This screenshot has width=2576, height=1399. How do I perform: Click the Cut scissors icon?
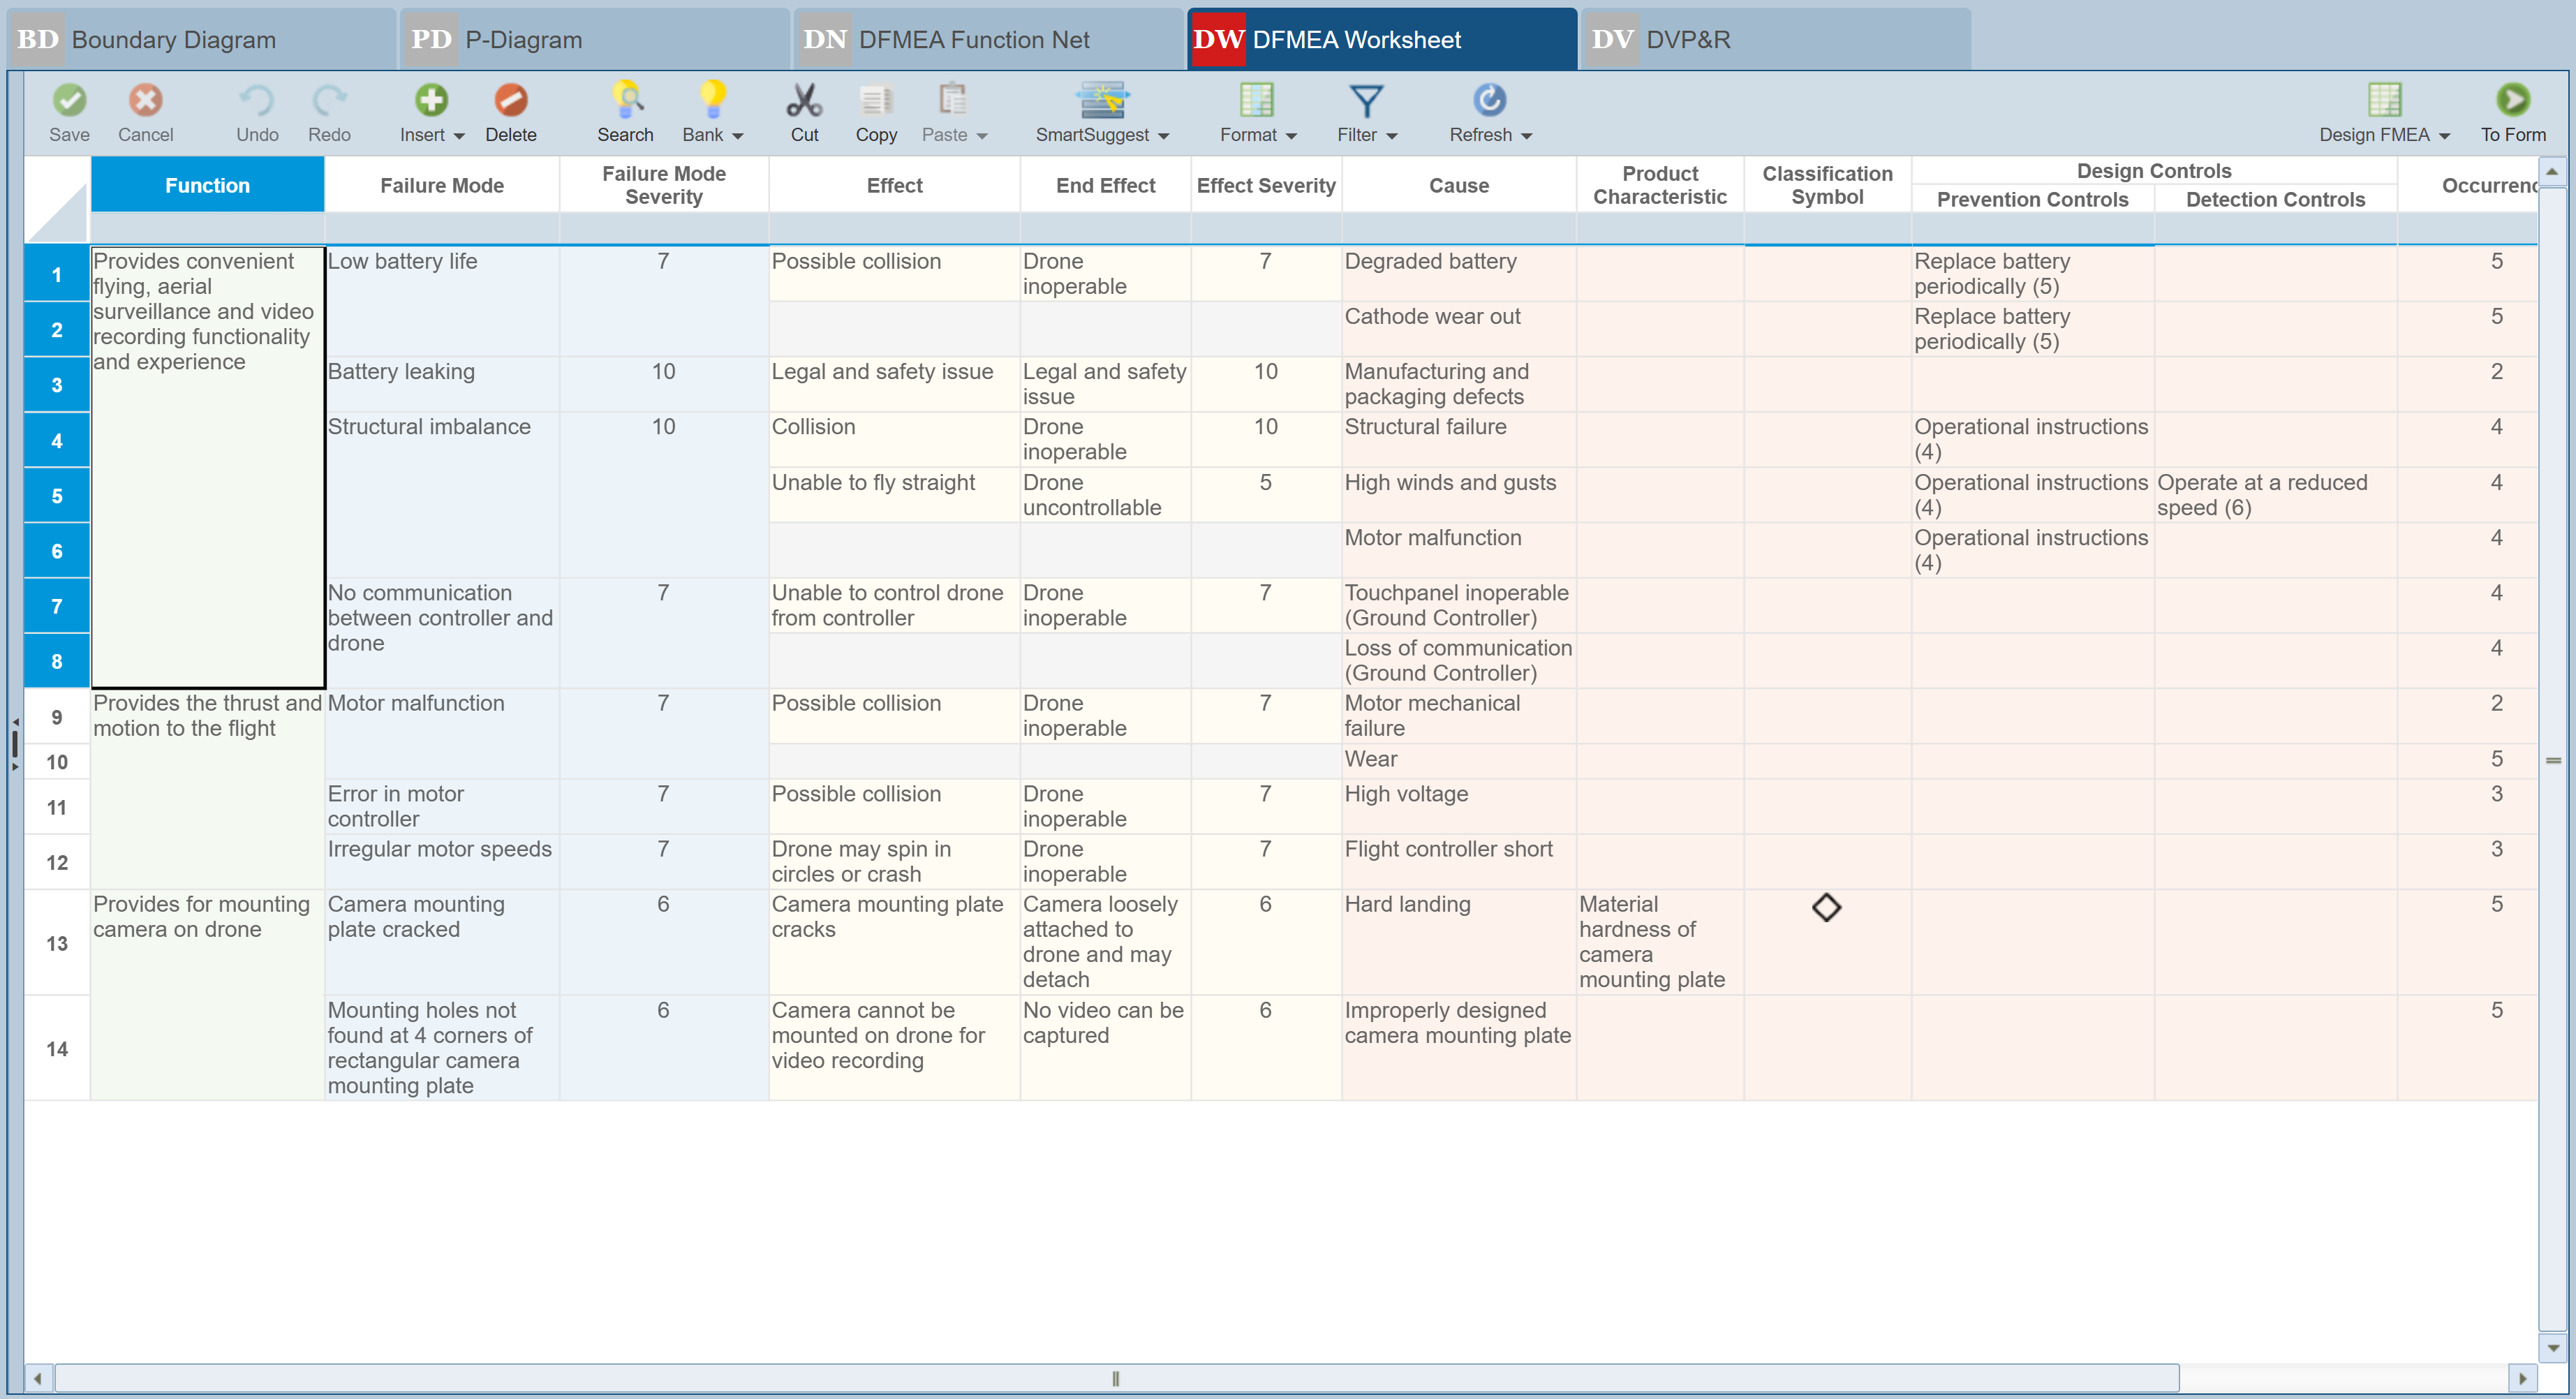804,100
